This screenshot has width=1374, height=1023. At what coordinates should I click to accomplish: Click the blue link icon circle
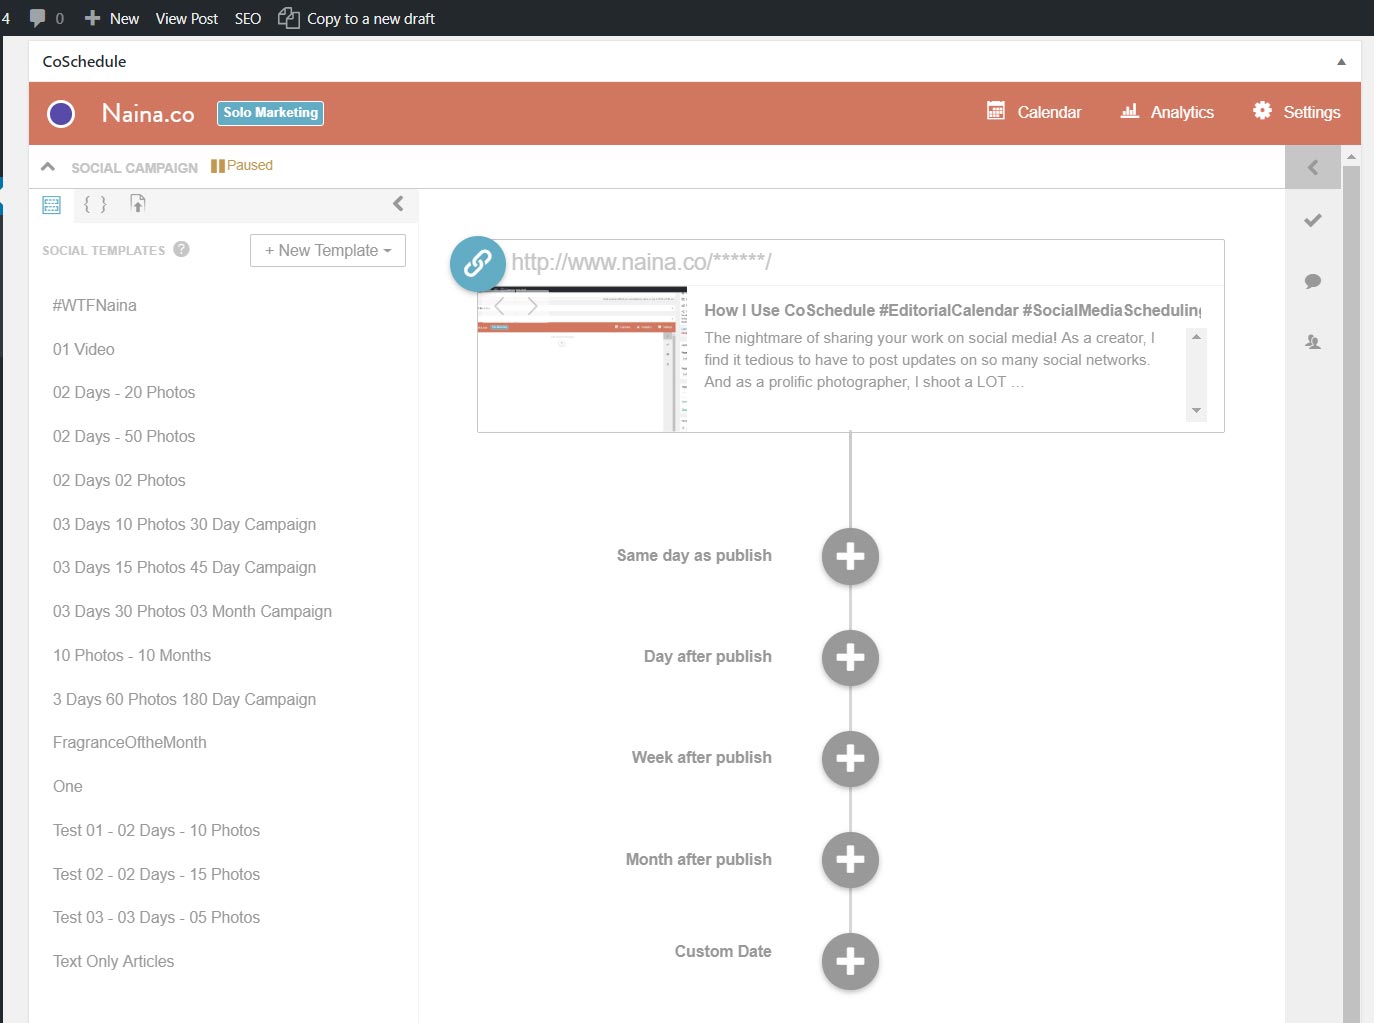(478, 264)
